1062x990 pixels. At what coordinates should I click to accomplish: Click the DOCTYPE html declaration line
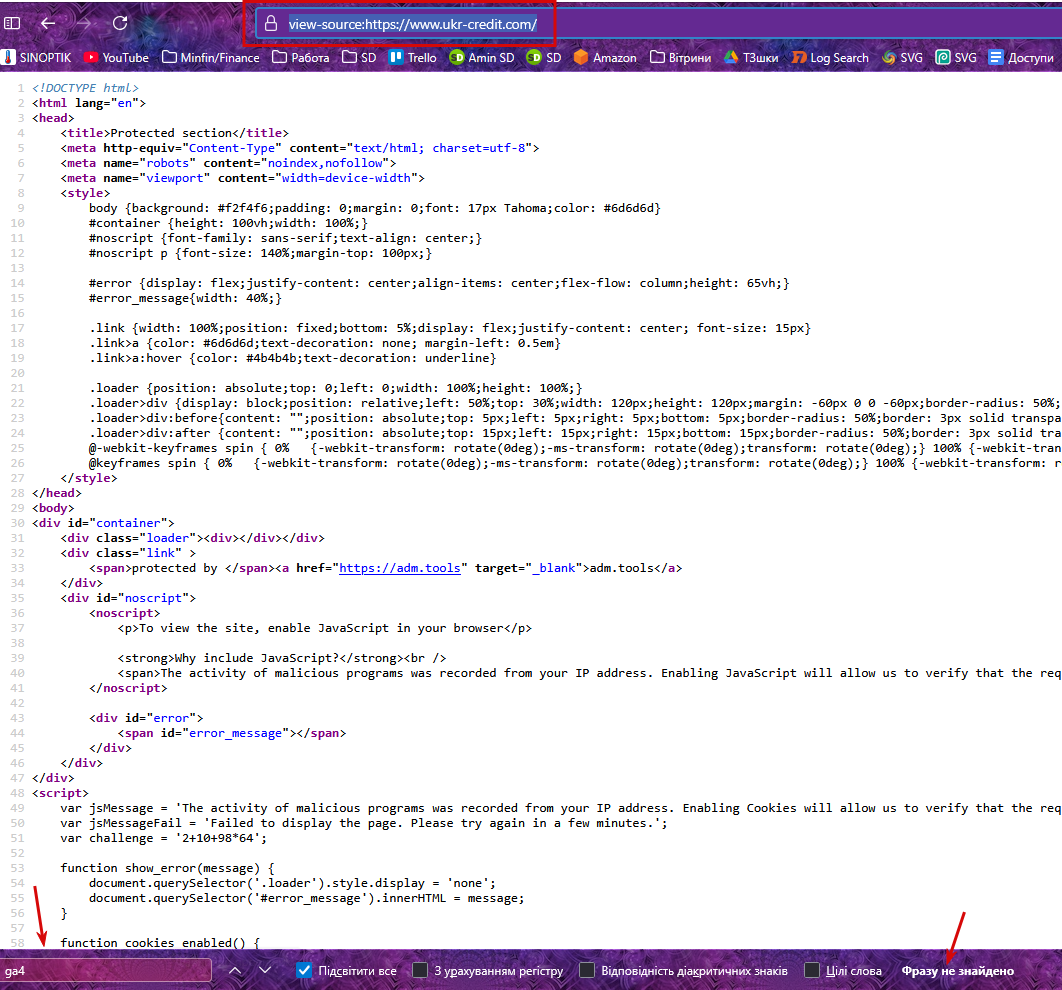click(x=85, y=88)
